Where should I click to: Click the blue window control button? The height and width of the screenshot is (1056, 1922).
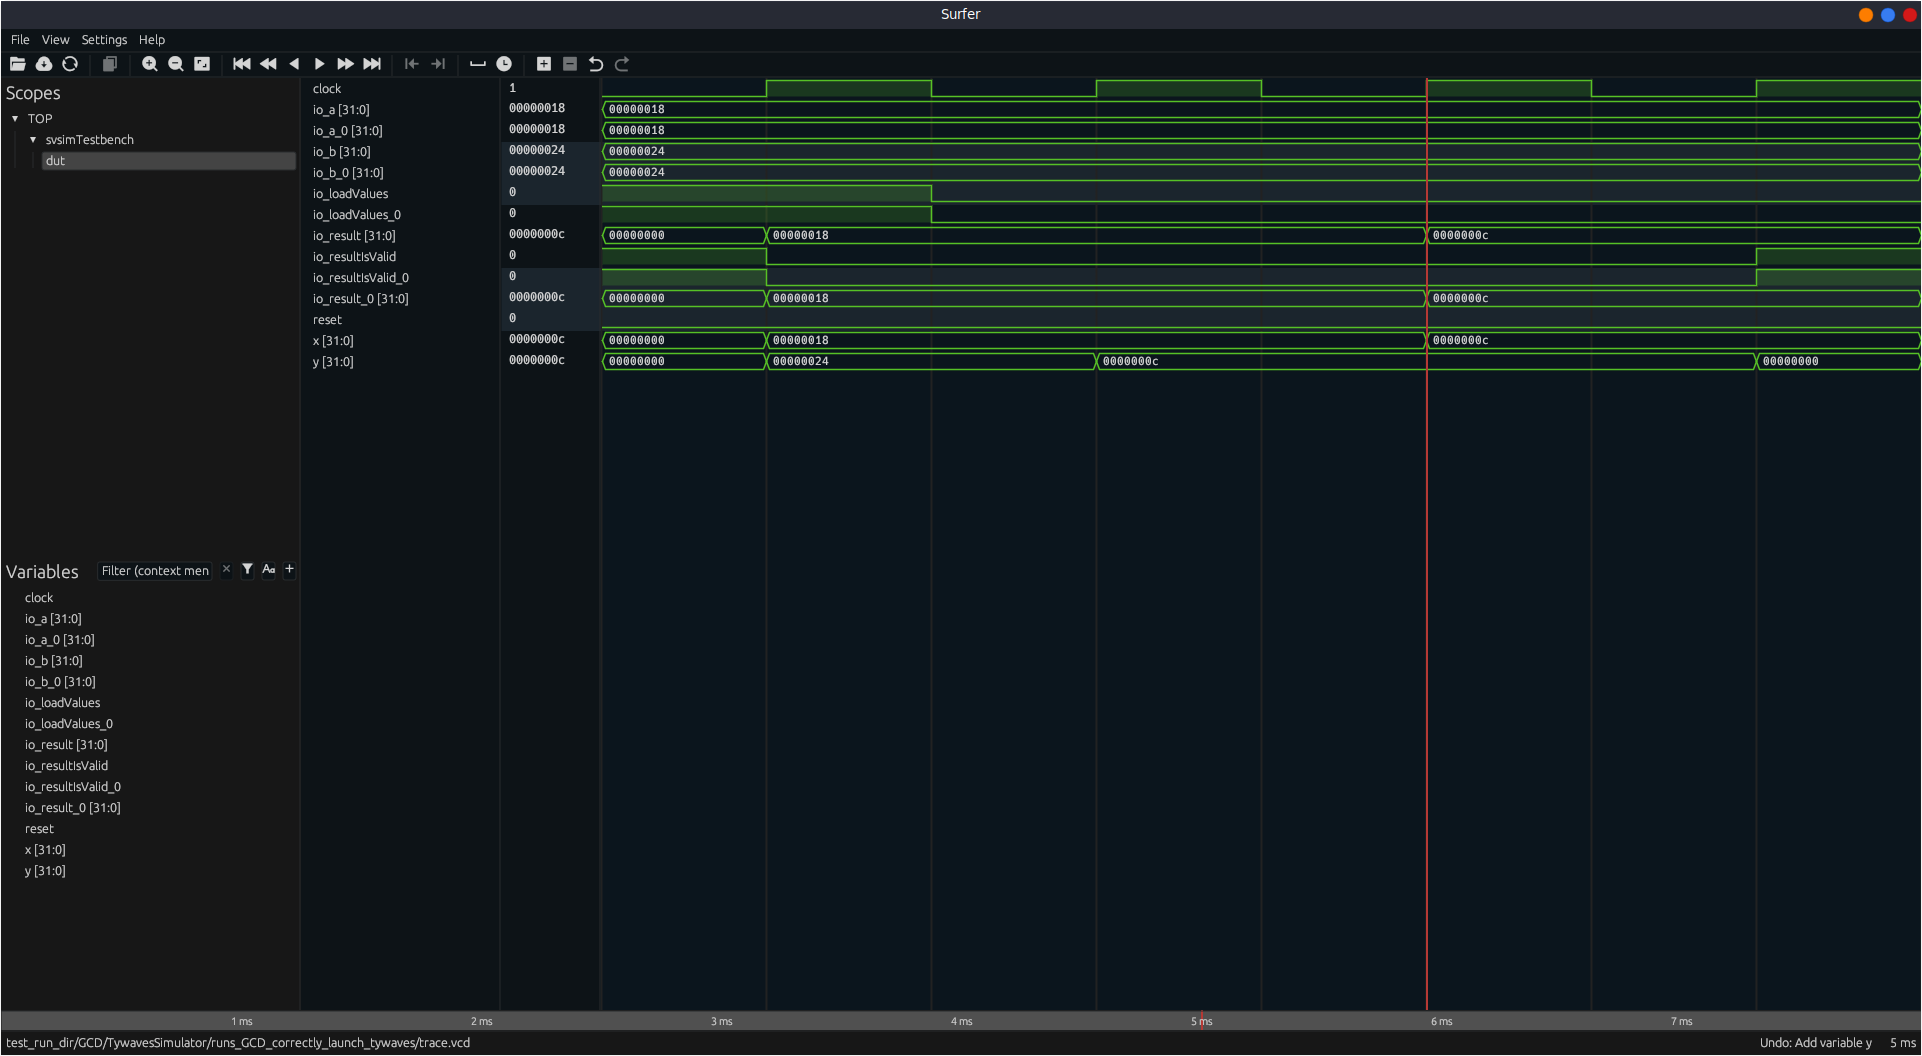(x=1888, y=15)
